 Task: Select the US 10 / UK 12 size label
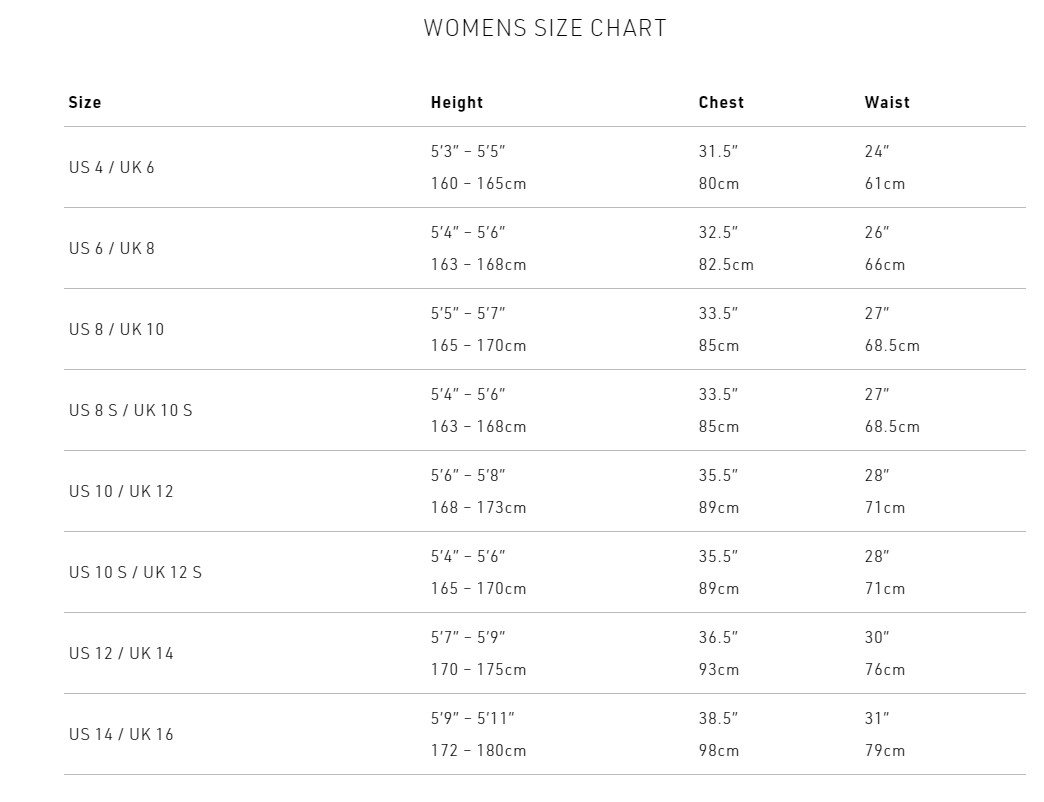point(121,492)
